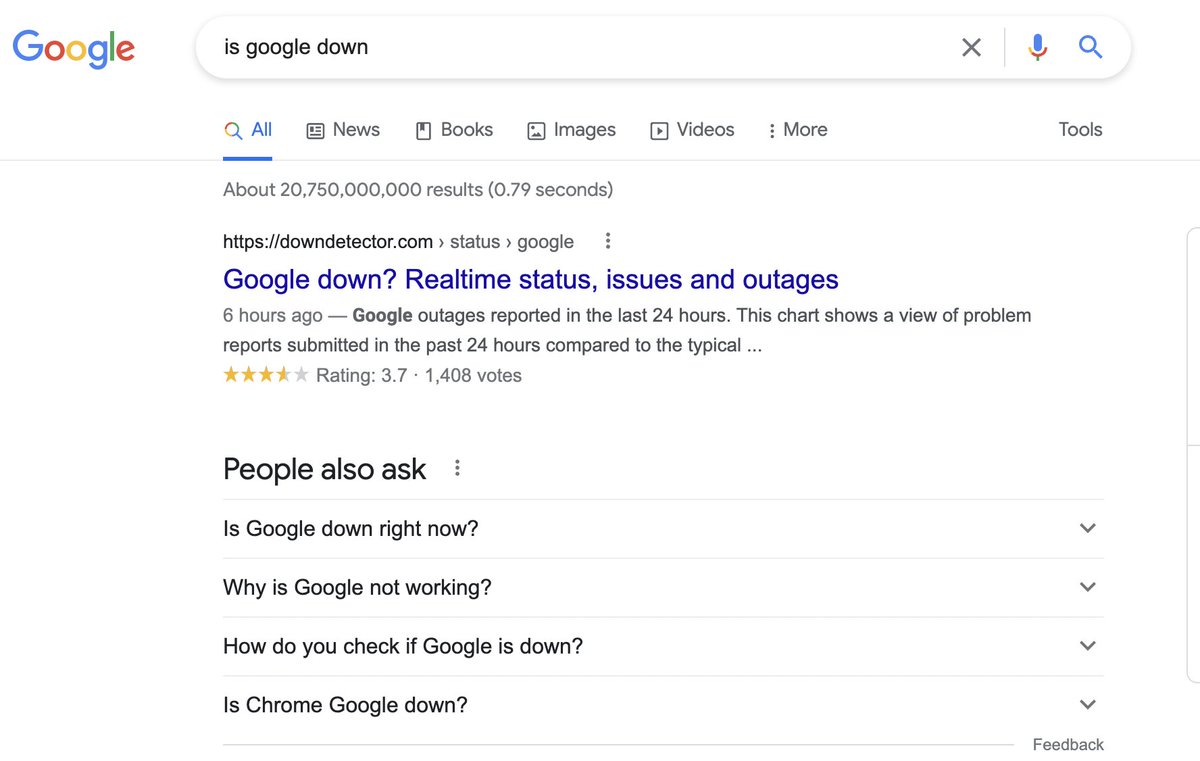Screen dimensions: 1200x761
Task: Expand 'Is Google down right now?' question
Action: tap(663, 528)
